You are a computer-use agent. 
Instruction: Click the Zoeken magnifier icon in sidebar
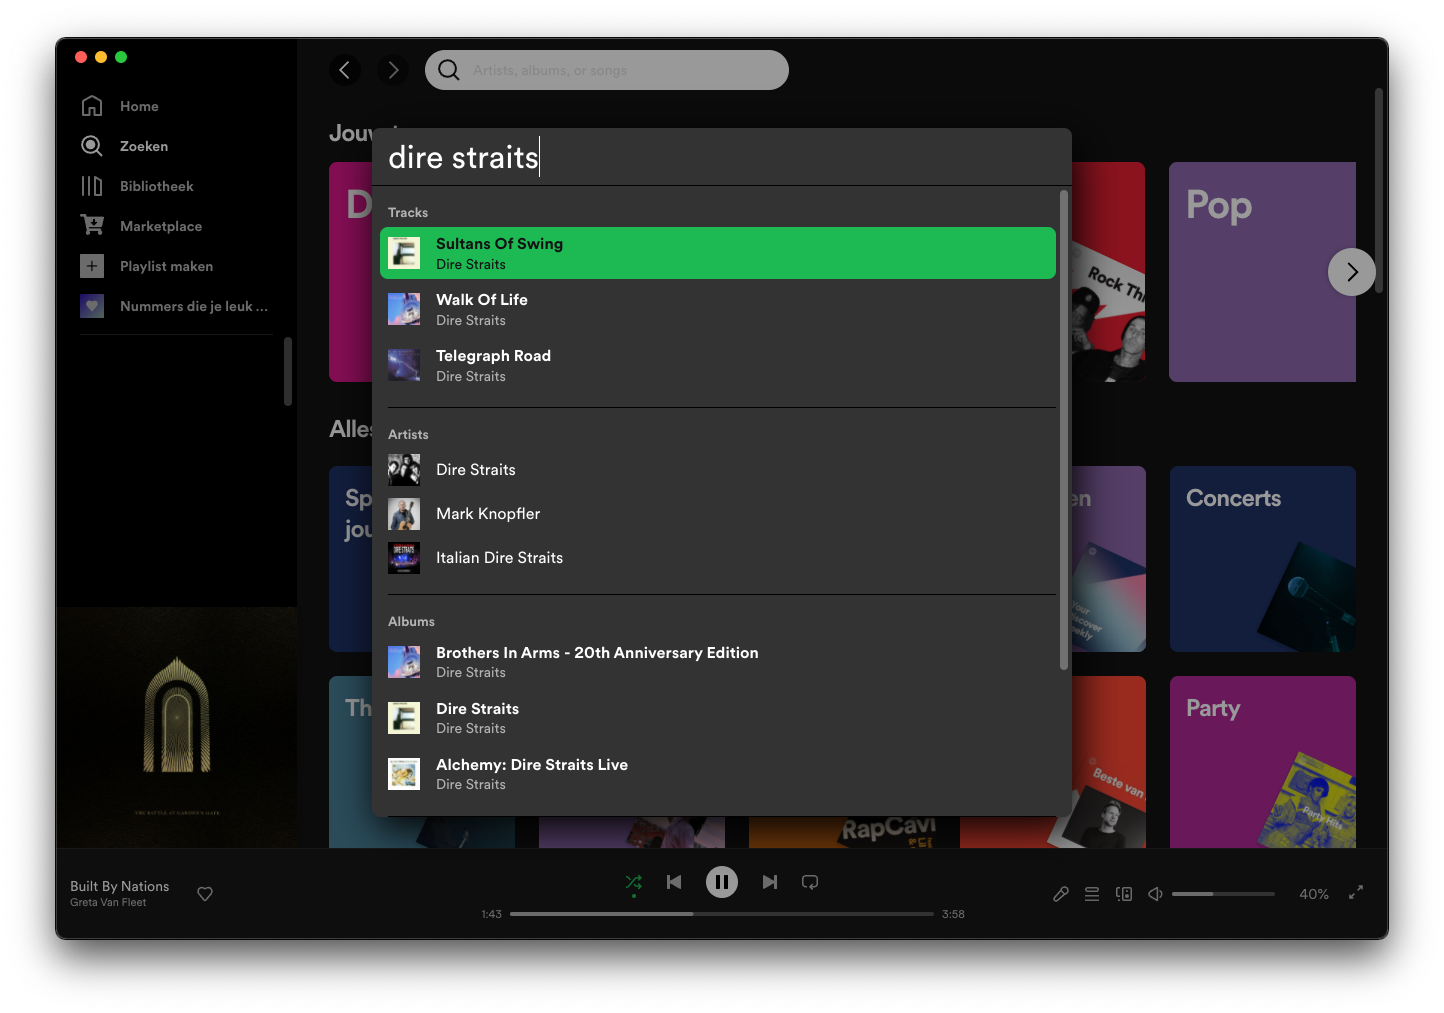(92, 146)
